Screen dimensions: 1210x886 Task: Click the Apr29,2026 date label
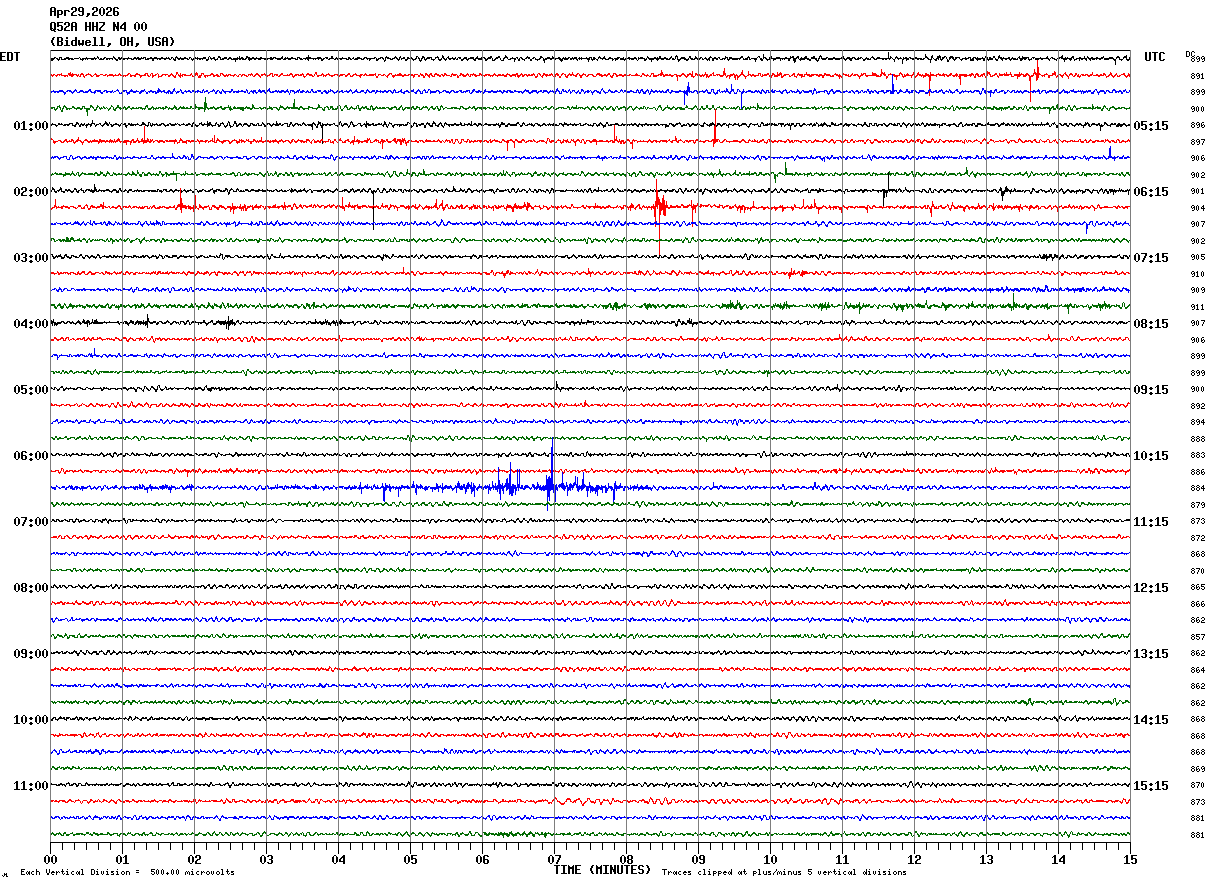click(84, 12)
